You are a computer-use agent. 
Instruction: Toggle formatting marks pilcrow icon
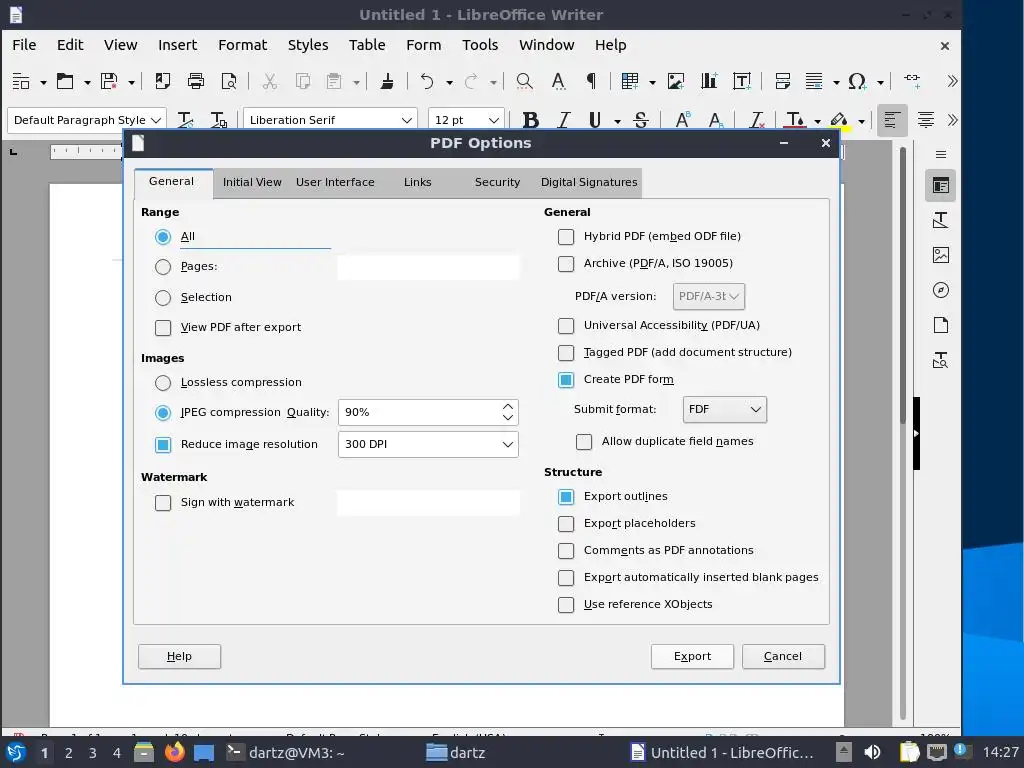[591, 81]
